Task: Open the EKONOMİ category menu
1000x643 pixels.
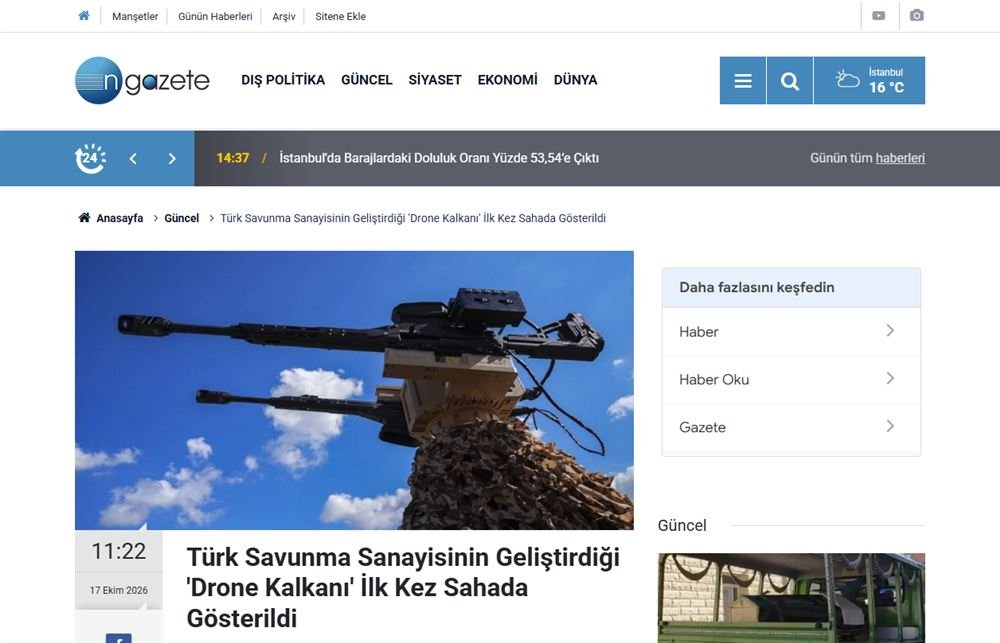Action: (x=508, y=80)
